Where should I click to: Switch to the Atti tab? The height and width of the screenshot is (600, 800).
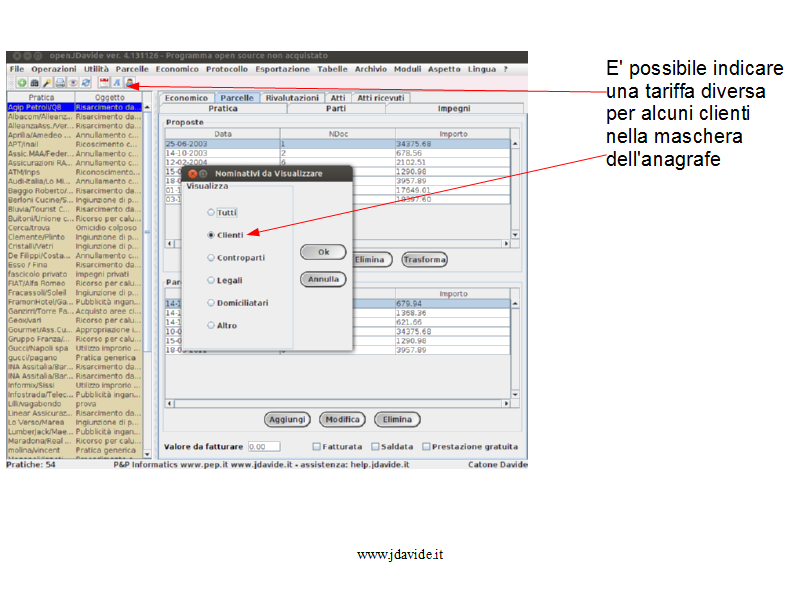[x=338, y=98]
